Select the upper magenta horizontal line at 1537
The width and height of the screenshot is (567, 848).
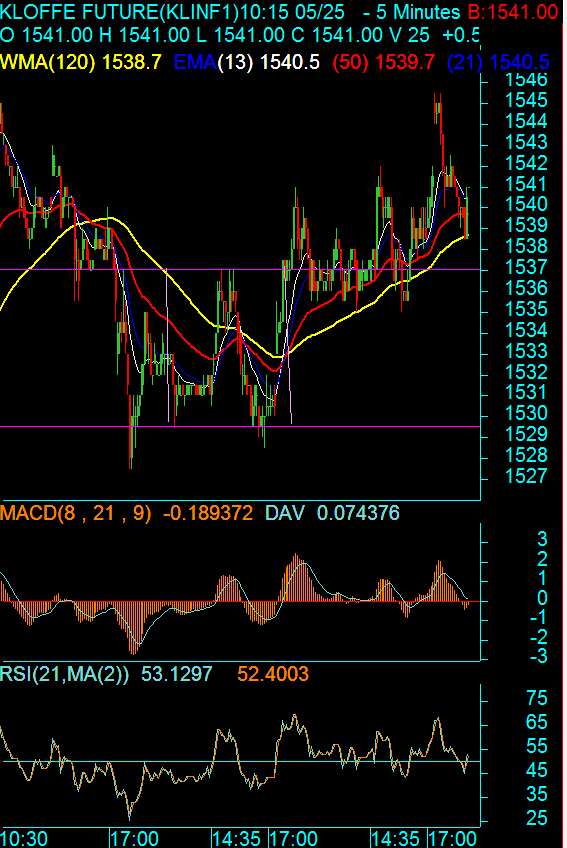click(x=240, y=269)
